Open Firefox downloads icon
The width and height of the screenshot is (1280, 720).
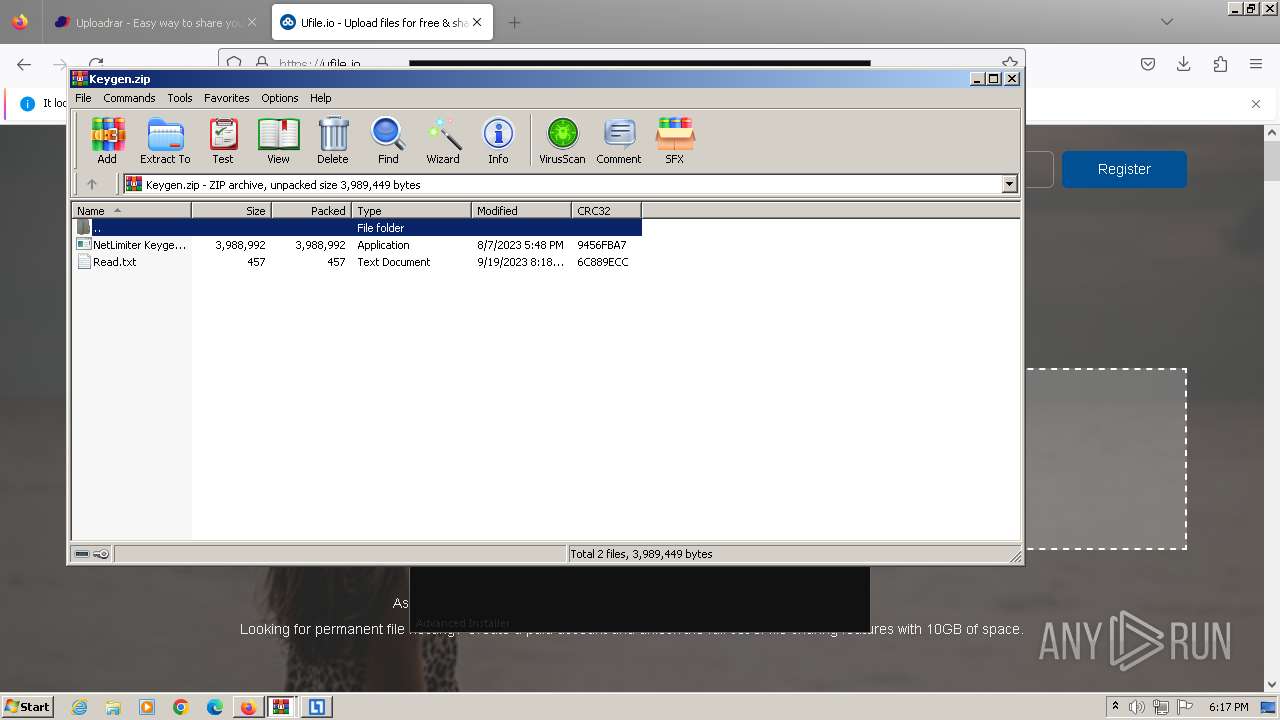coord(1184,64)
